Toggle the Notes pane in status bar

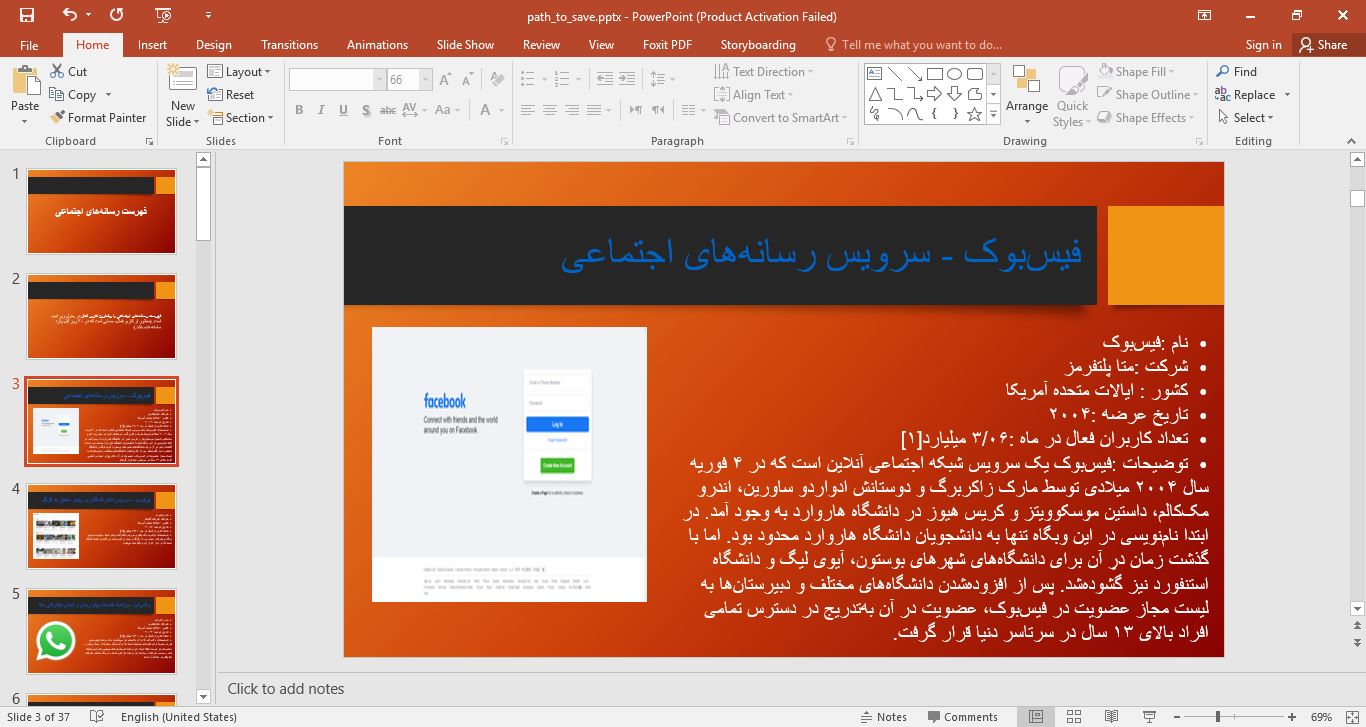[x=884, y=717]
